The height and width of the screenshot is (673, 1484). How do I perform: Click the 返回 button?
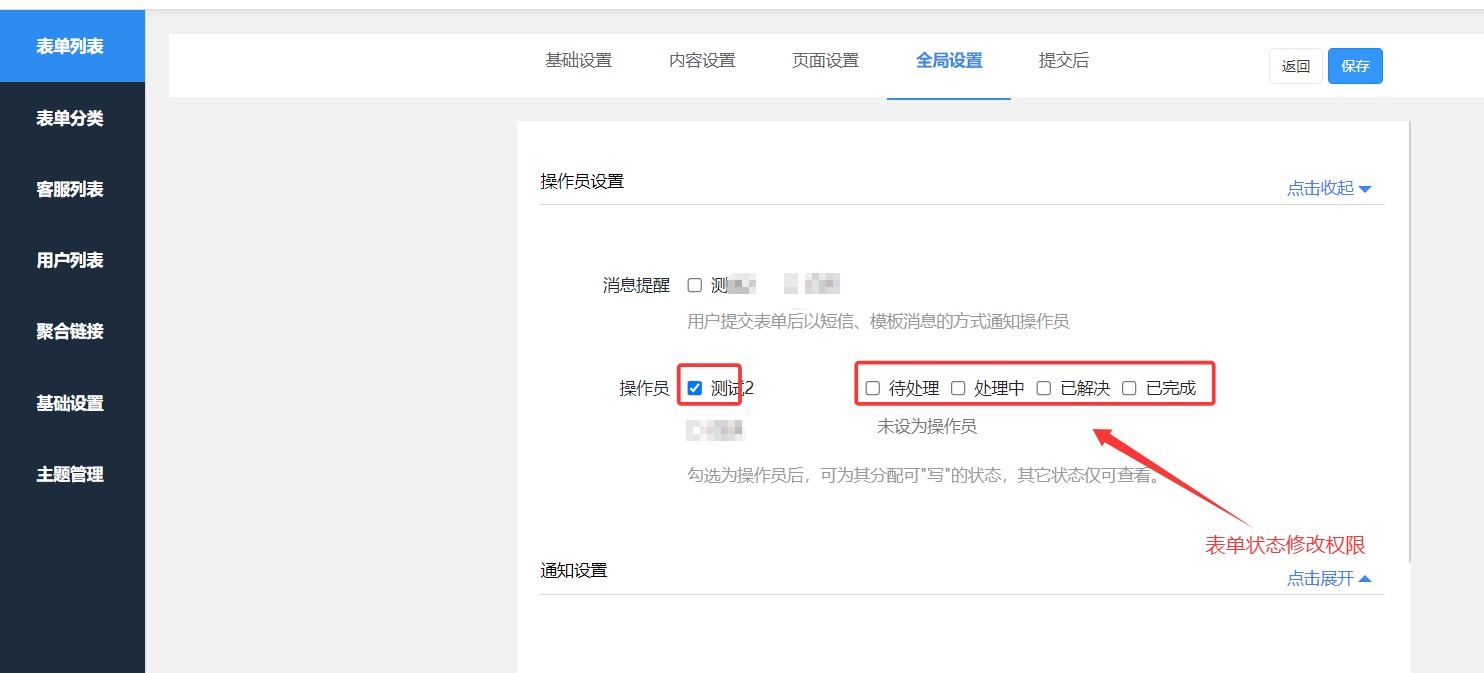coord(1296,66)
